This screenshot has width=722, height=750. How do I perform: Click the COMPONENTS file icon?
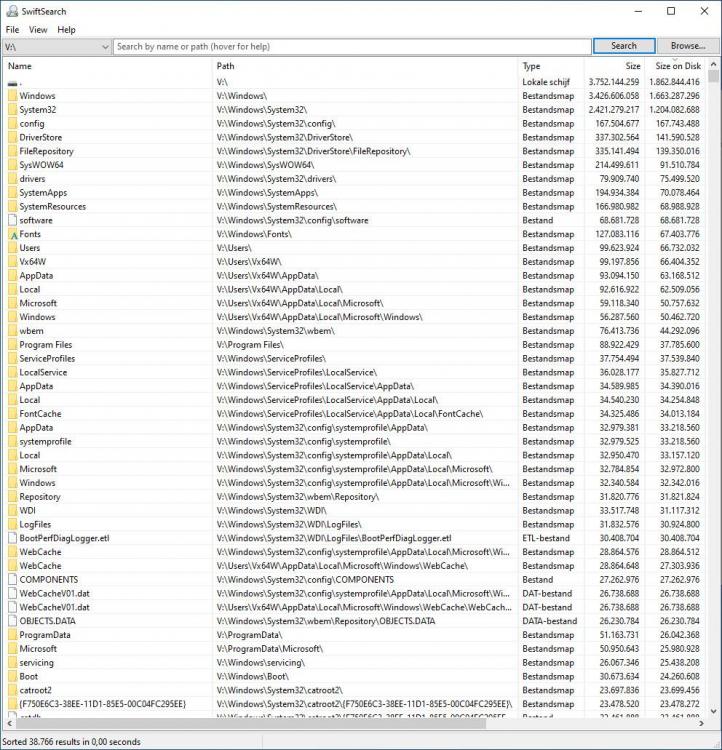tap(12, 579)
